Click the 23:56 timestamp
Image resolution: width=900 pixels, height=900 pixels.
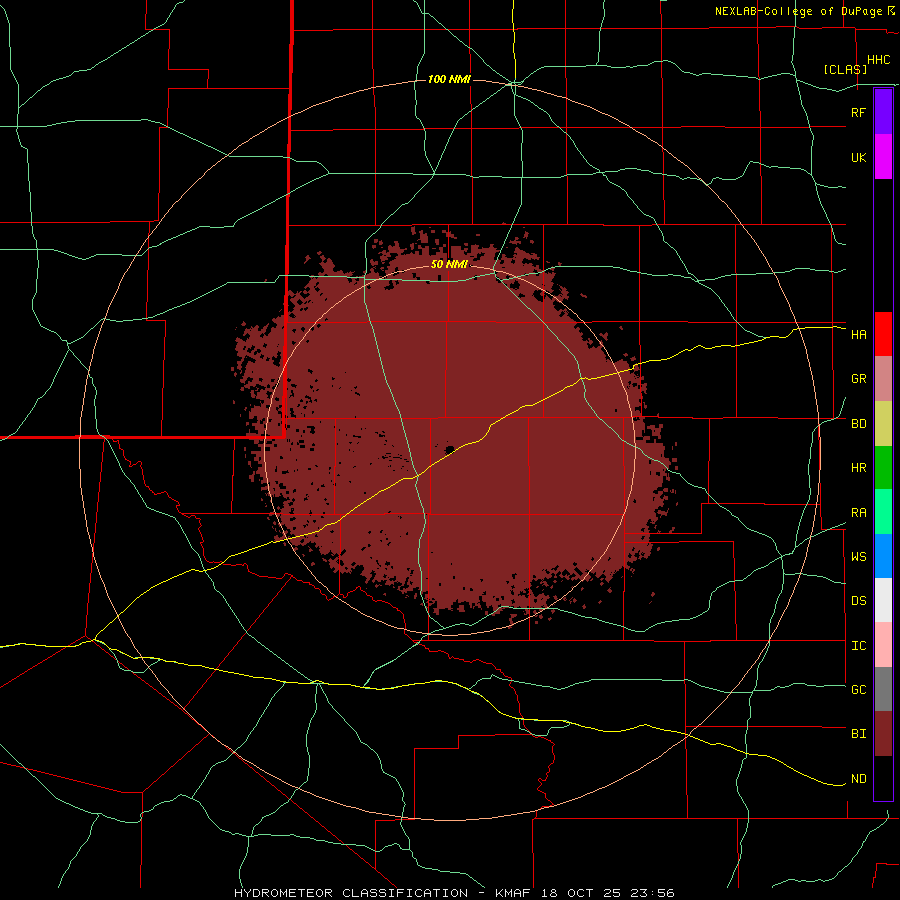pyautogui.click(x=651, y=893)
